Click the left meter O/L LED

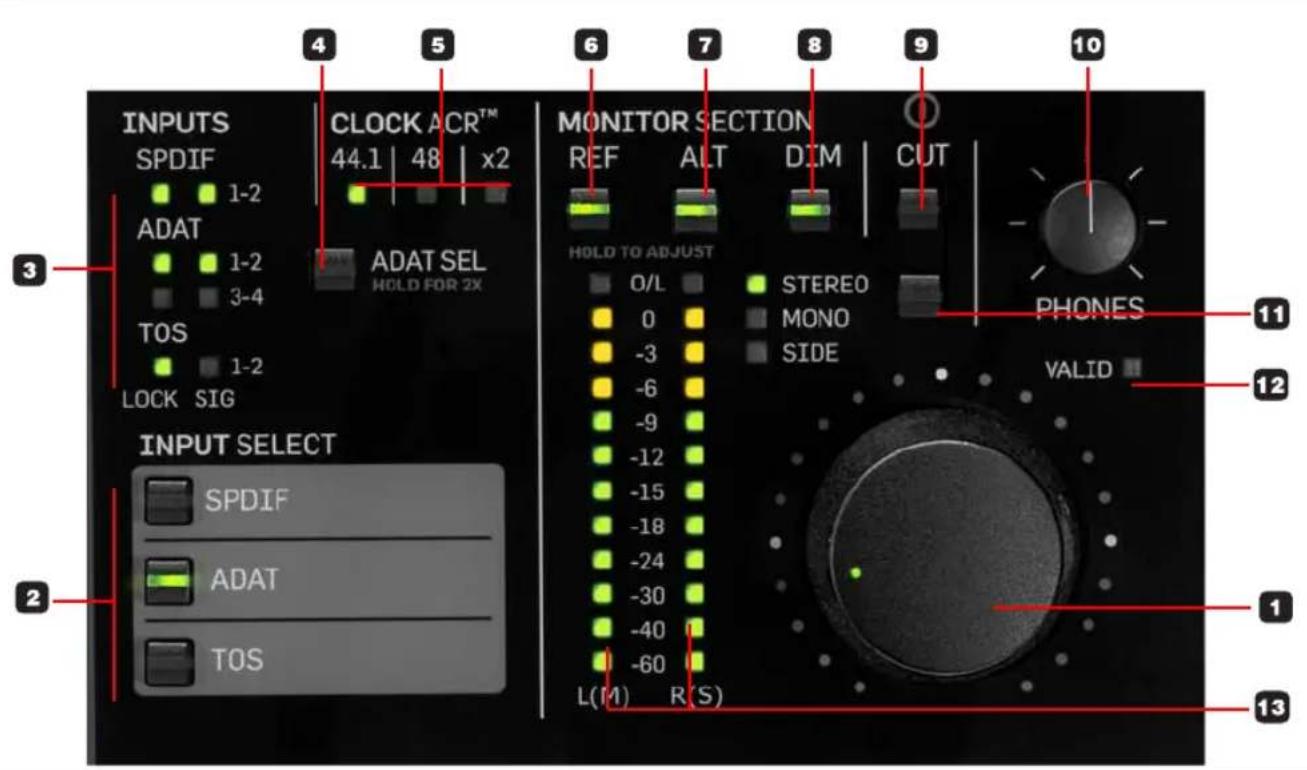pos(601,285)
